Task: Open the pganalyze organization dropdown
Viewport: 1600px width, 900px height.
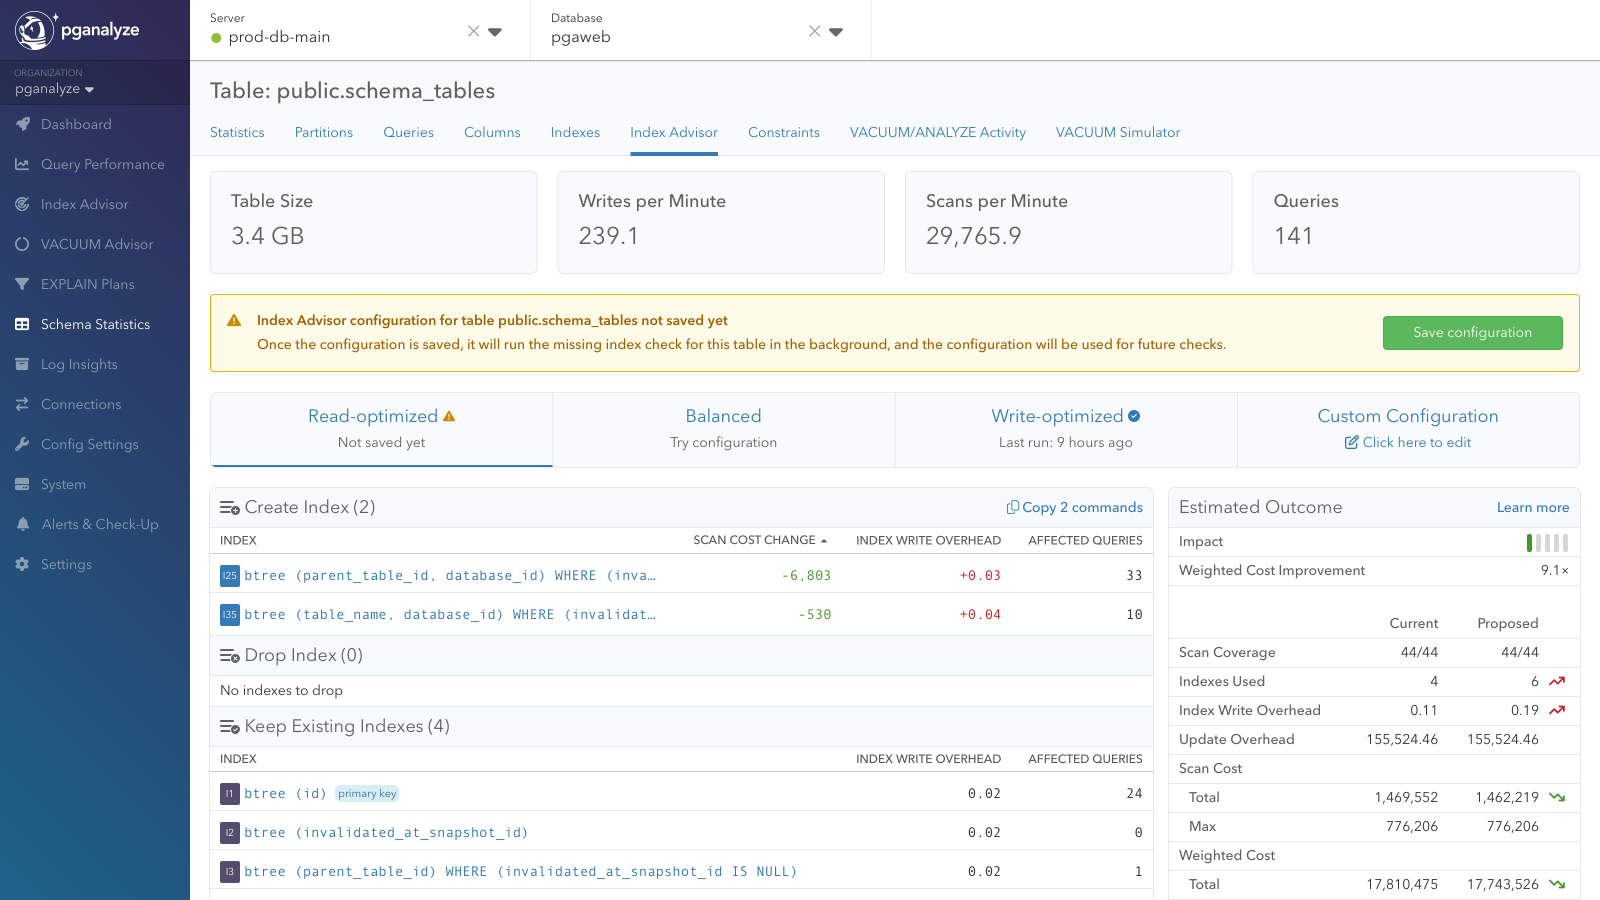Action: (55, 89)
